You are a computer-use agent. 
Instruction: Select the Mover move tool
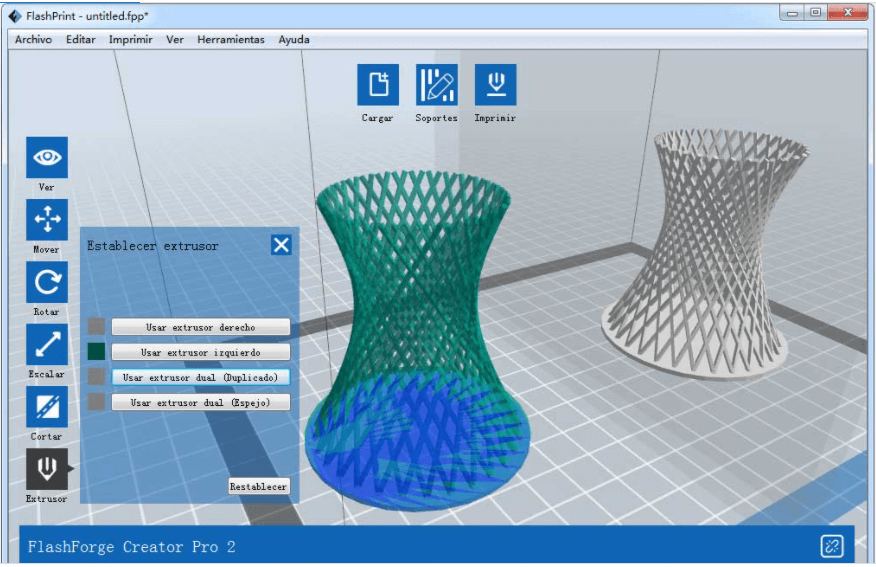[47, 220]
